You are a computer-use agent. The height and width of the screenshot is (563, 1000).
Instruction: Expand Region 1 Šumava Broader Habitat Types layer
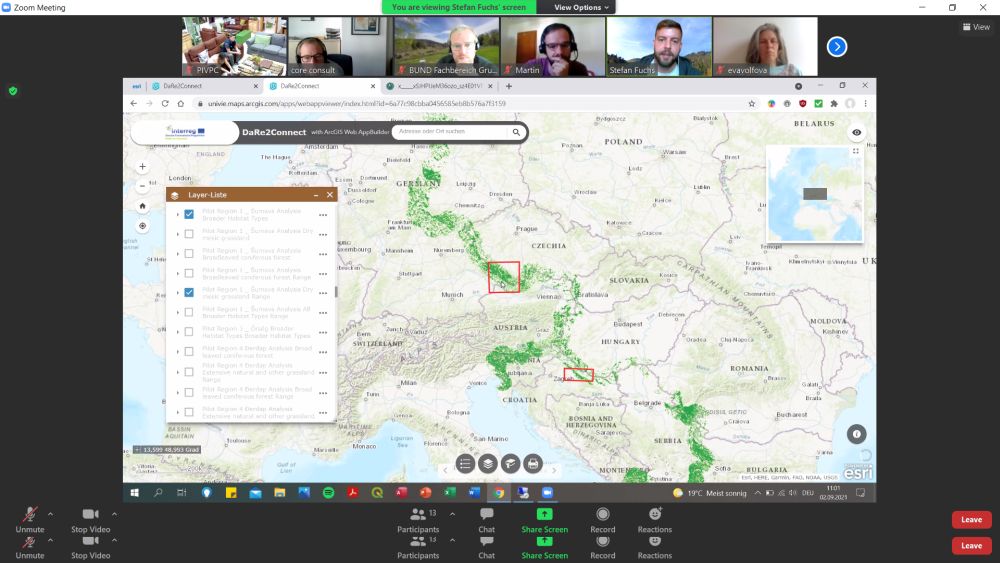[177, 214]
